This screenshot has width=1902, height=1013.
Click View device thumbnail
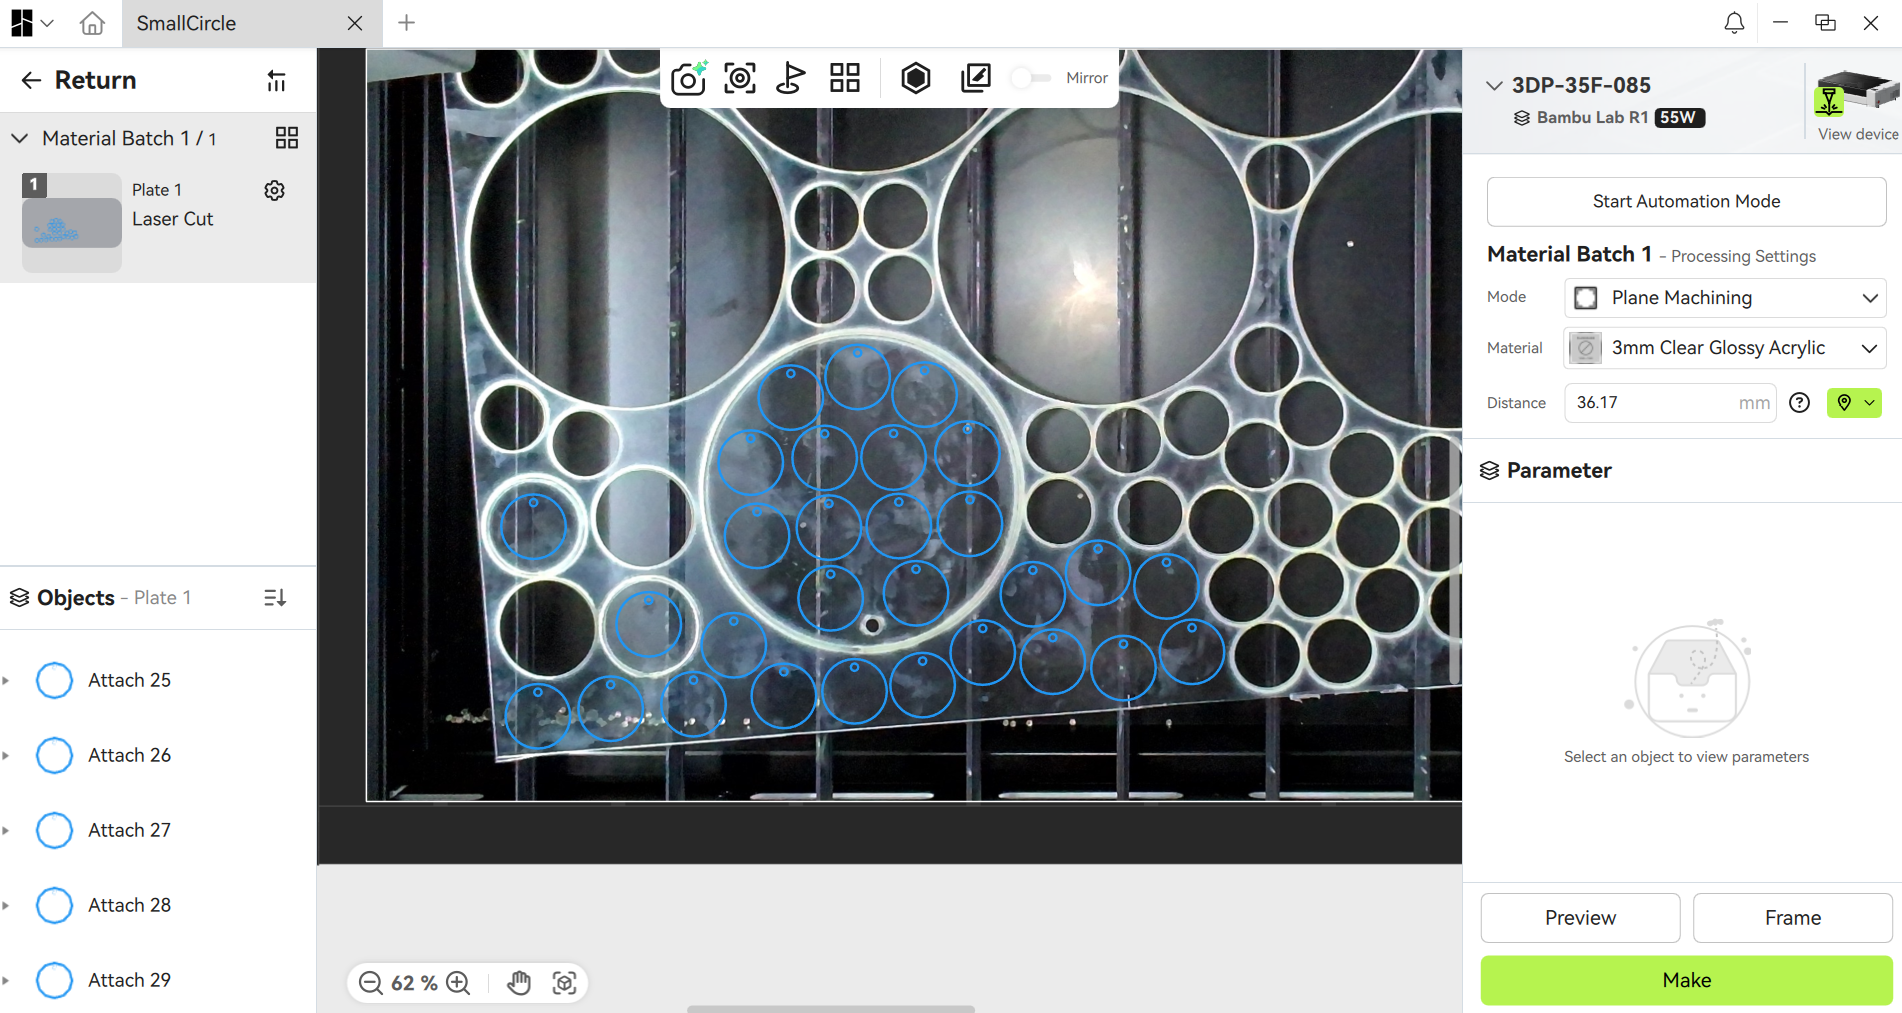tap(1857, 105)
